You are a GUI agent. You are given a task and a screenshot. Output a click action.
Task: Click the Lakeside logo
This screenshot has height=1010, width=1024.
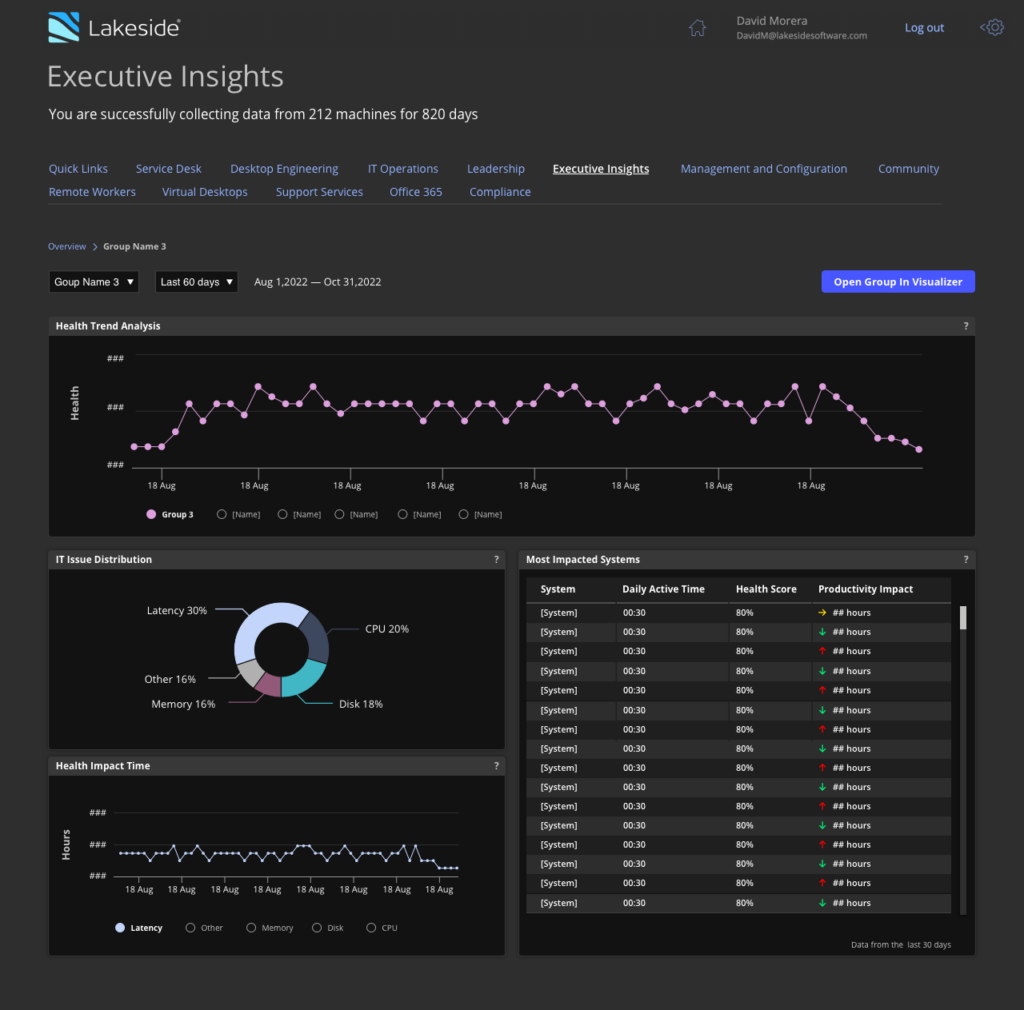[114, 27]
